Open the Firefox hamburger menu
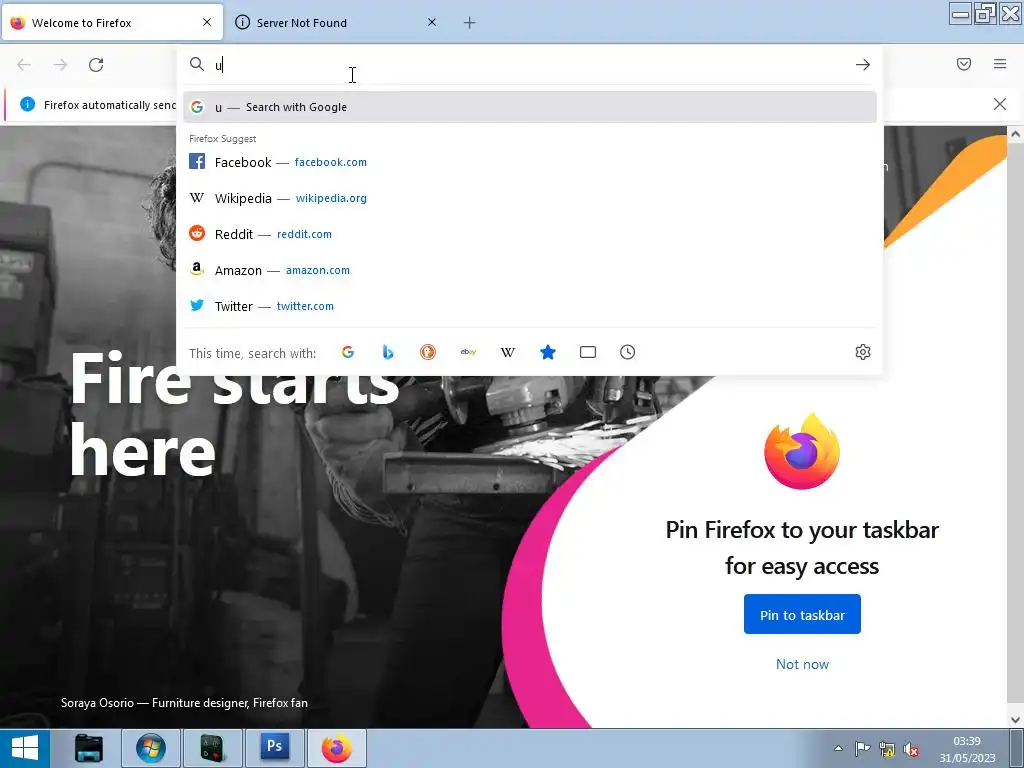1024x768 pixels. (1000, 64)
